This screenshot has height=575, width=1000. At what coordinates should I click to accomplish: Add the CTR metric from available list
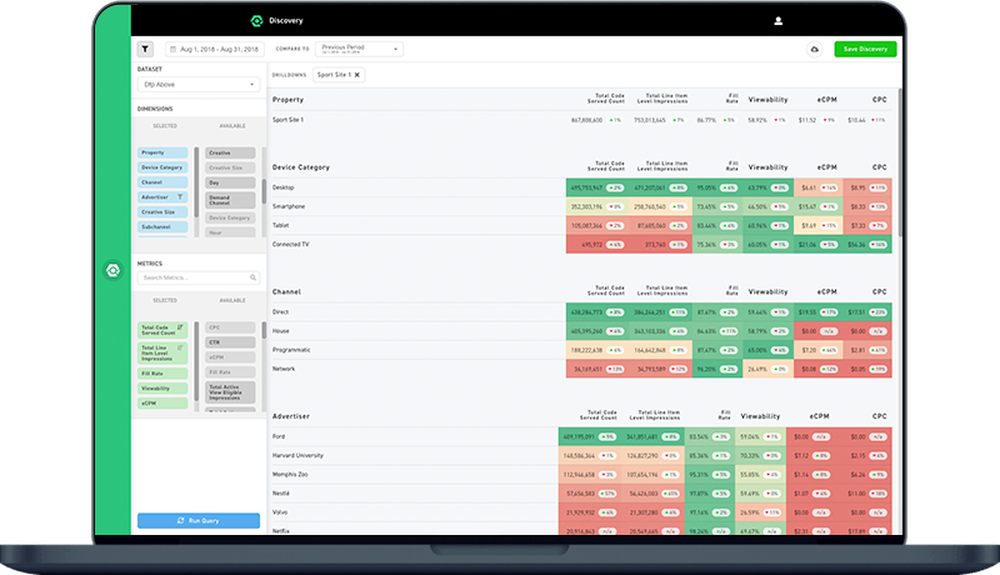pos(230,342)
